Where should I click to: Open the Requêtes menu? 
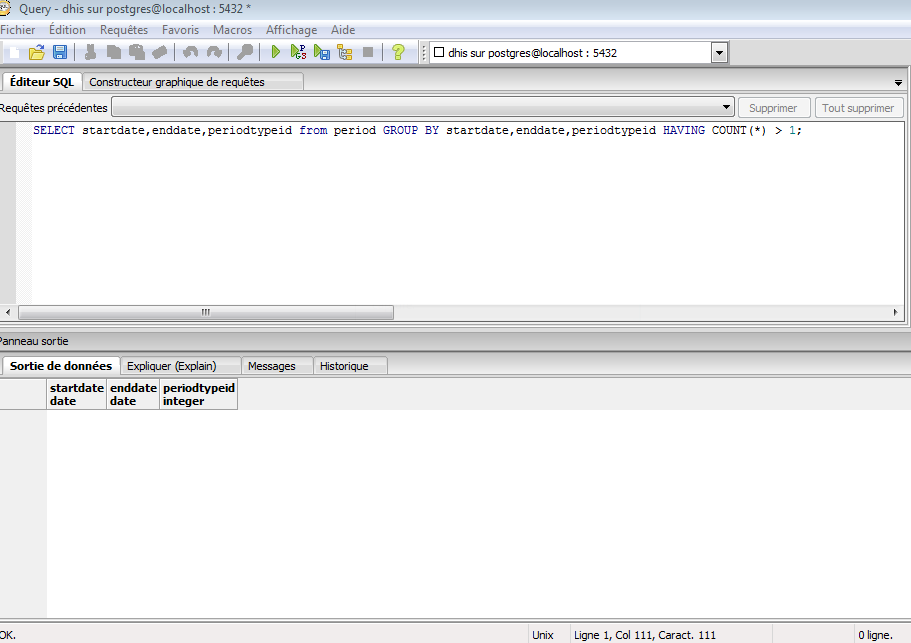pyautogui.click(x=124, y=30)
